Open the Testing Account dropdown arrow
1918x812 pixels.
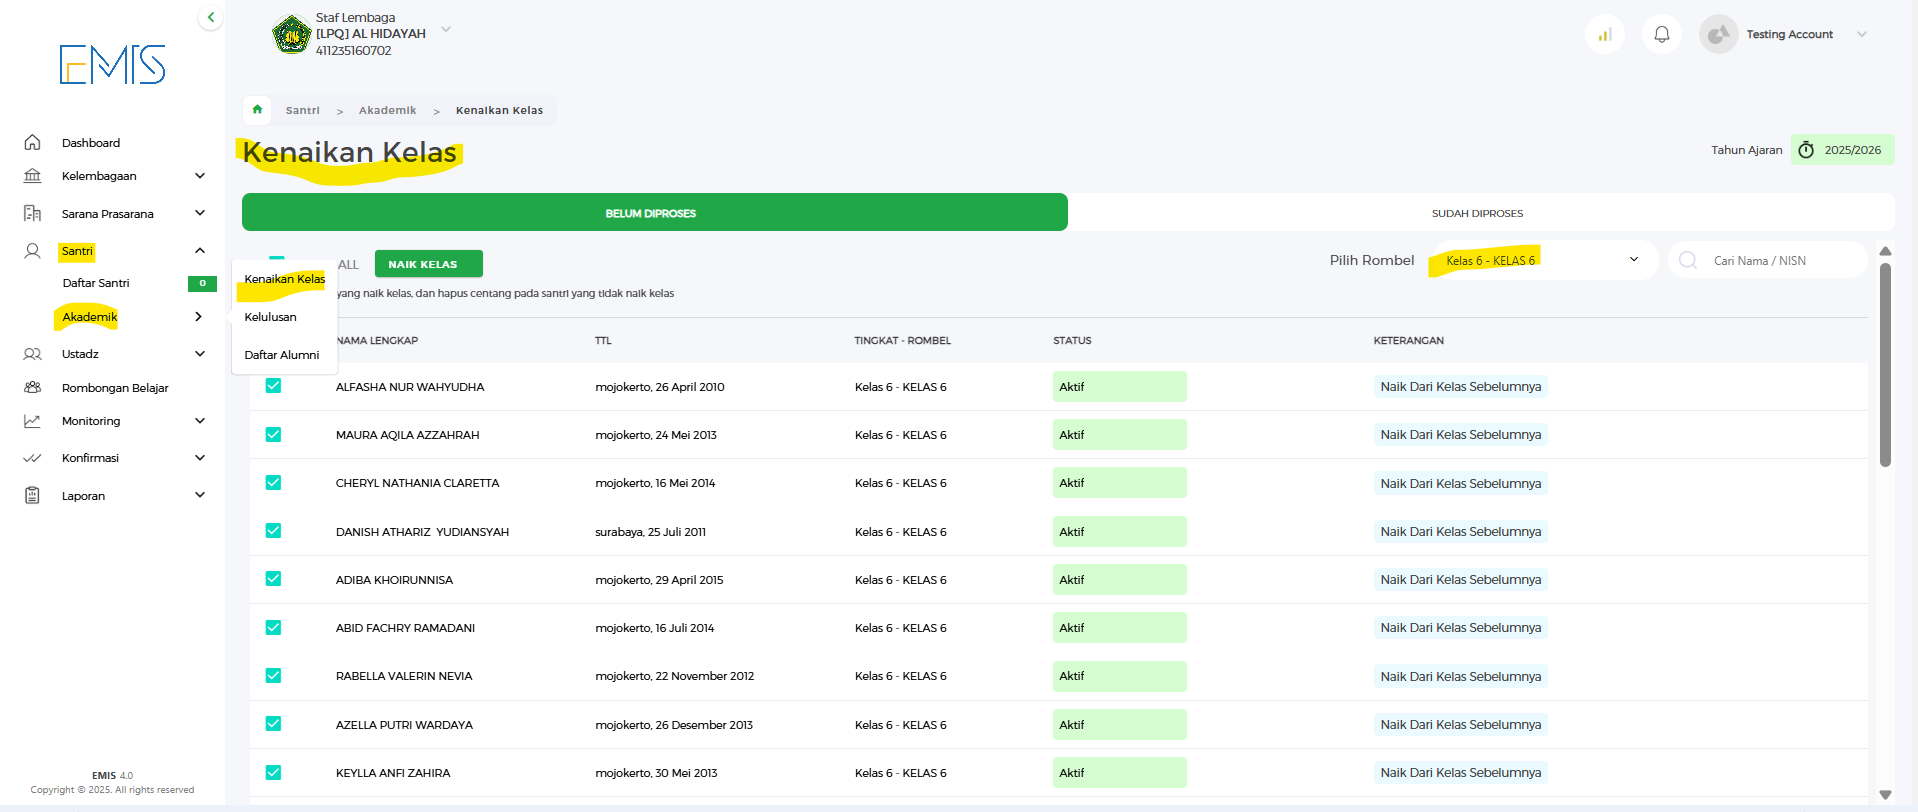[x=1862, y=34]
